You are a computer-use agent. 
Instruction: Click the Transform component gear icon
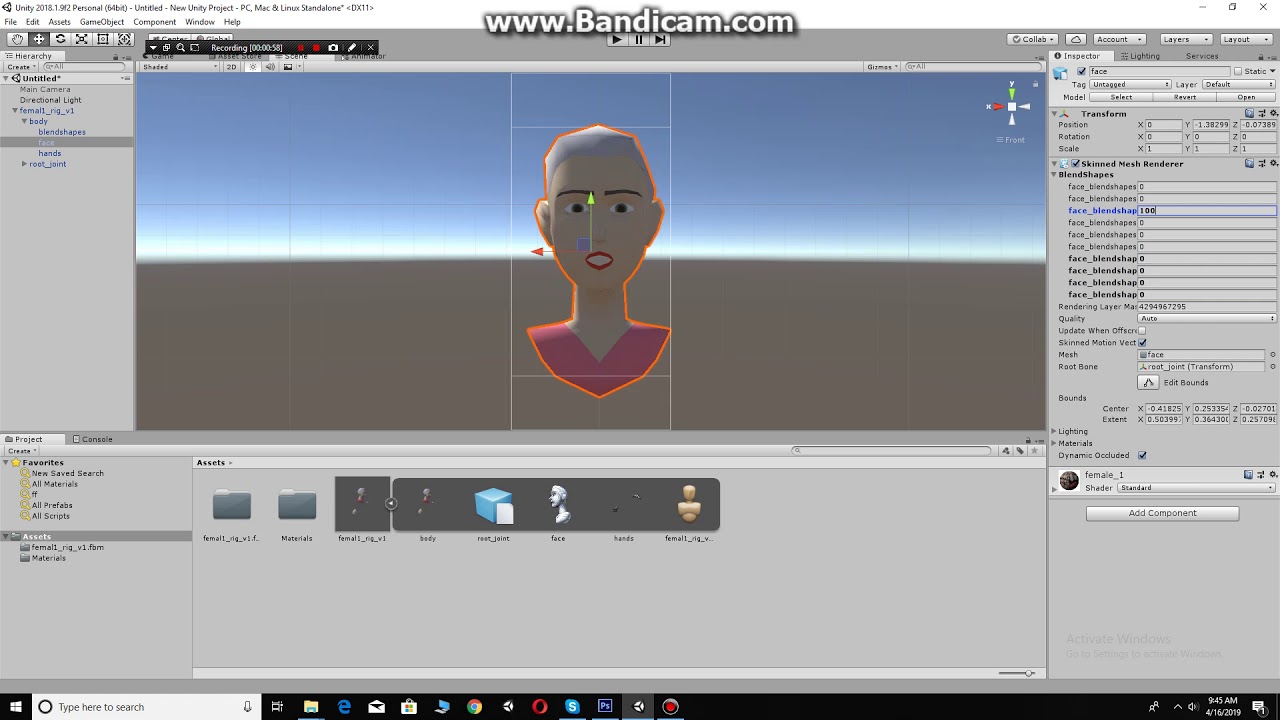(1272, 114)
